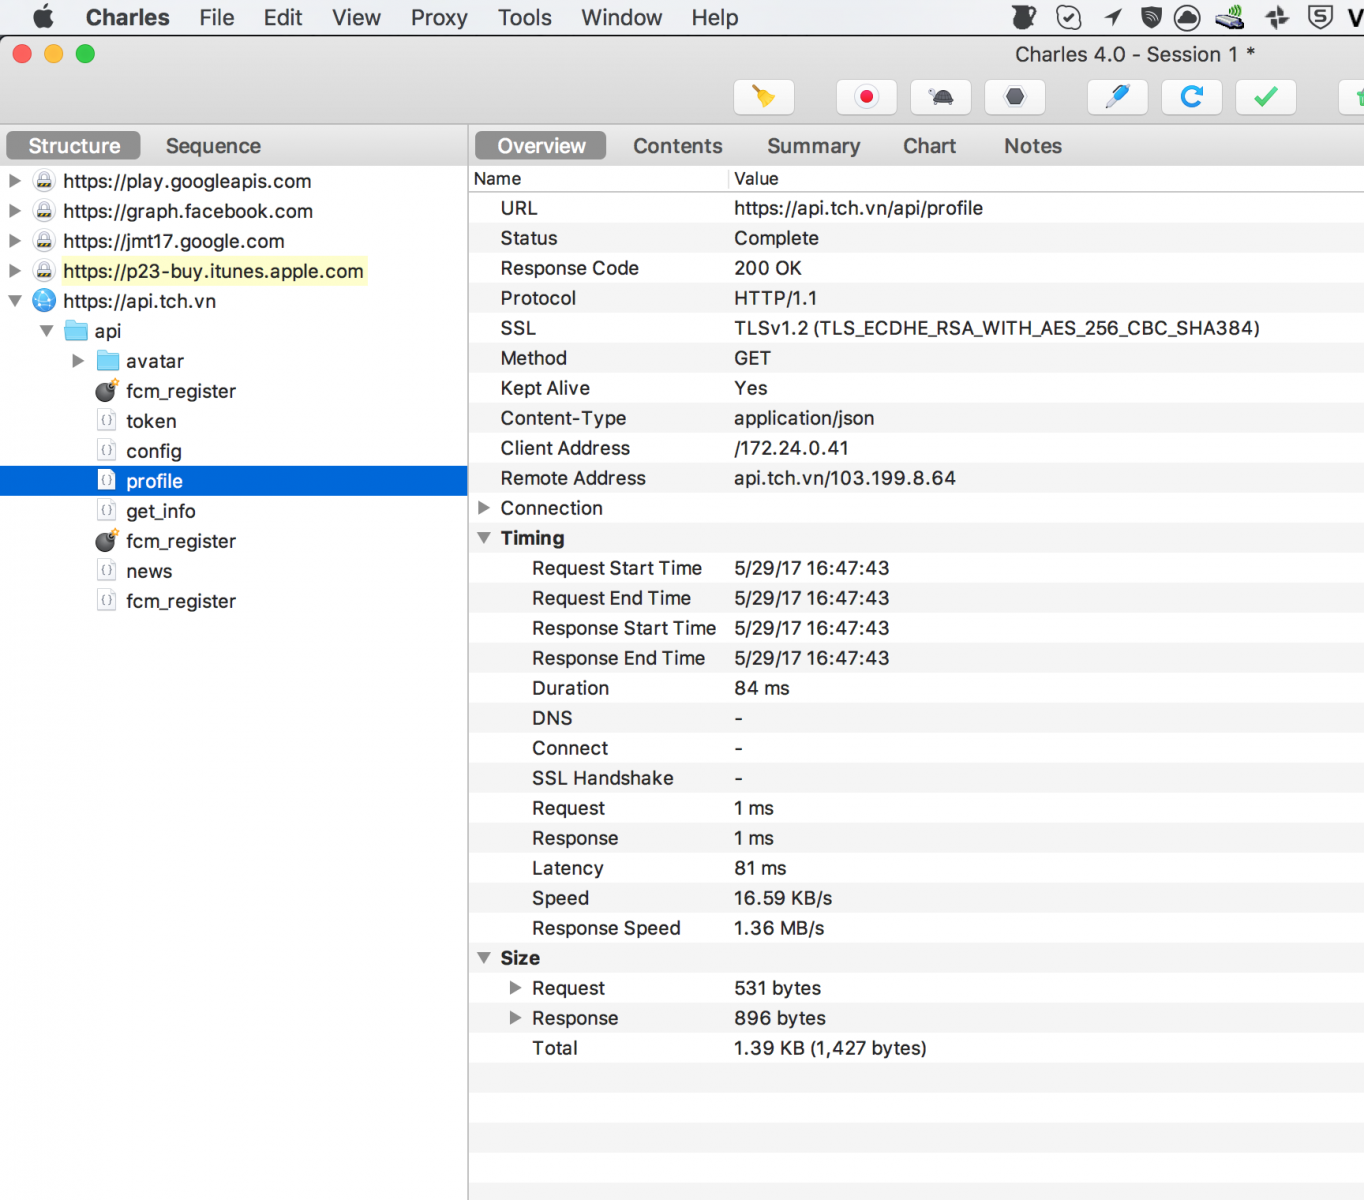Open the Edit menu

pyautogui.click(x=283, y=17)
